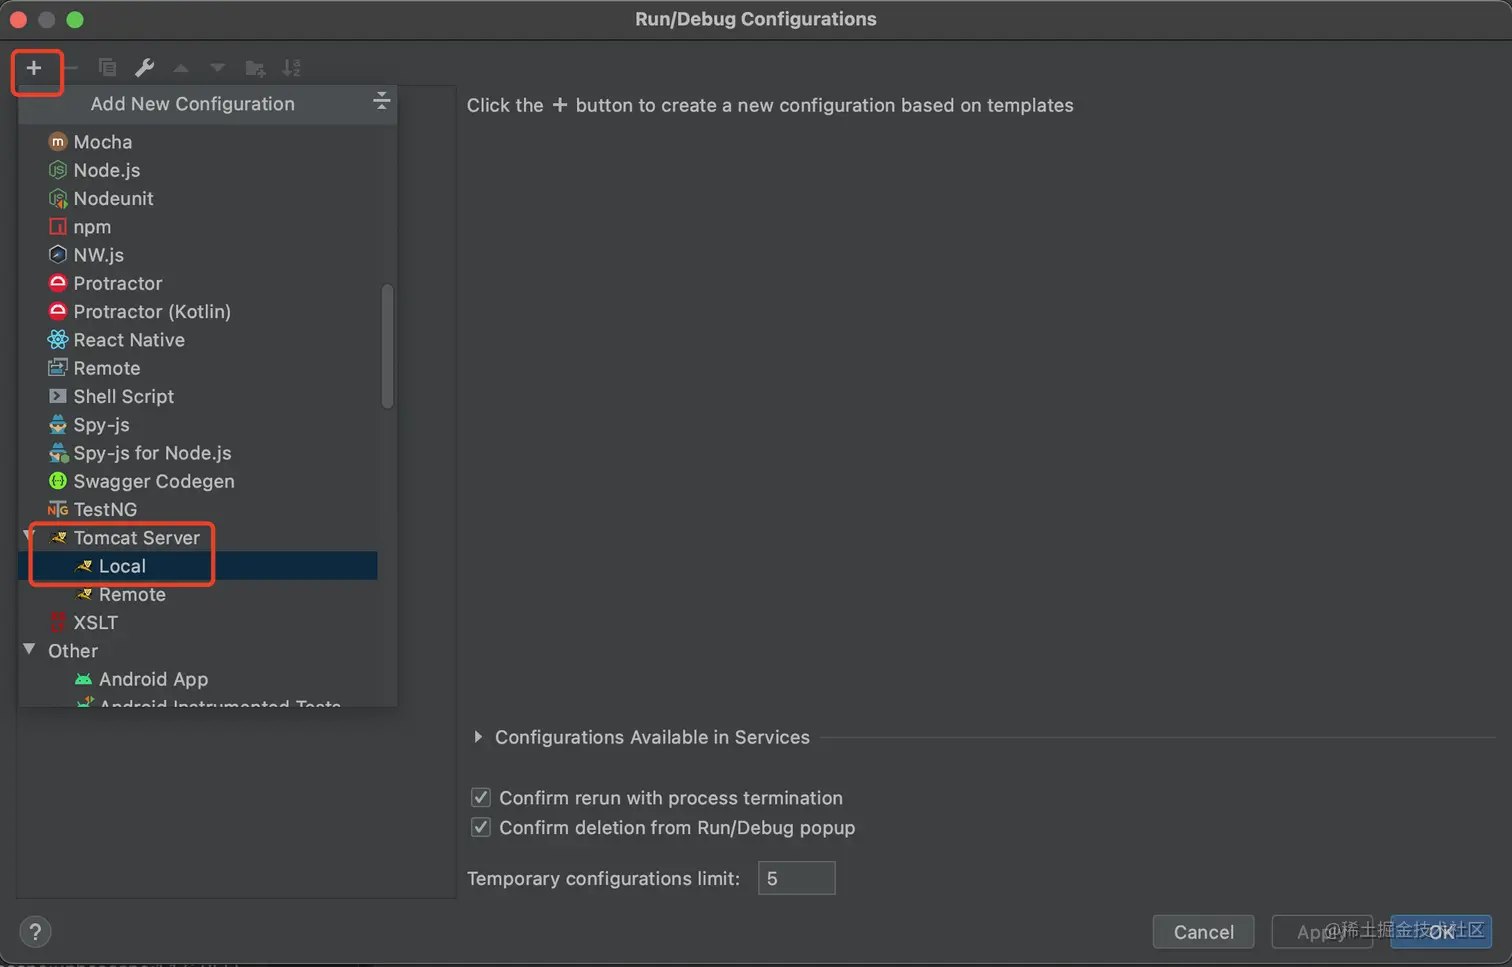Image resolution: width=1512 pixels, height=967 pixels.
Task: Click the configuration list scrollbar thumb
Action: 387,346
